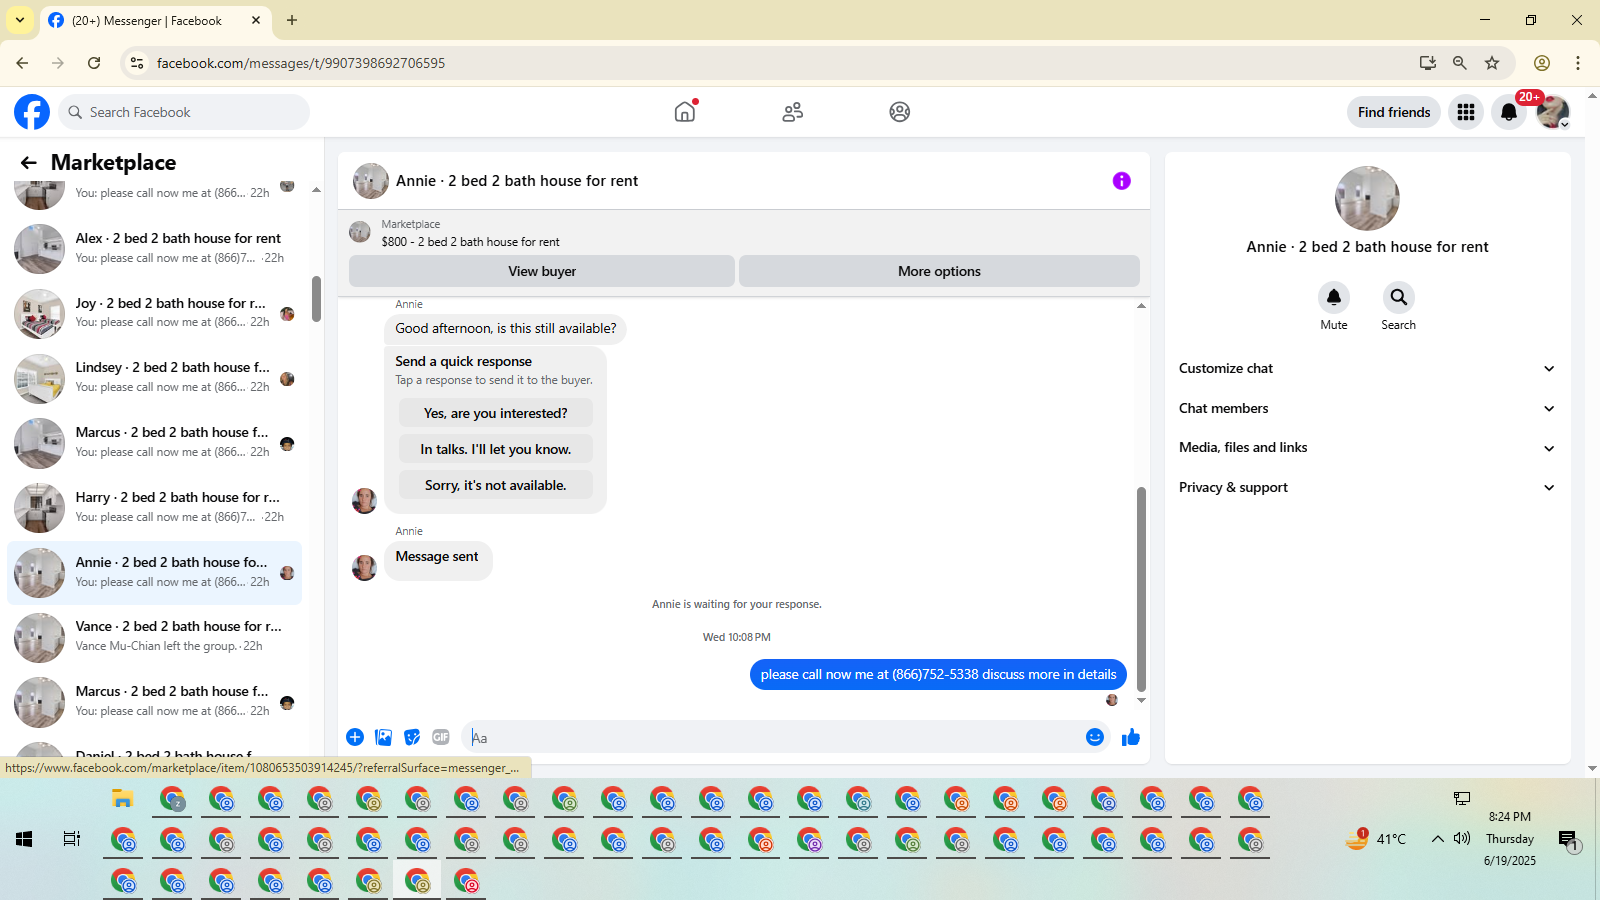Open the Friends icon in top navigation
1600x900 pixels.
(x=793, y=112)
